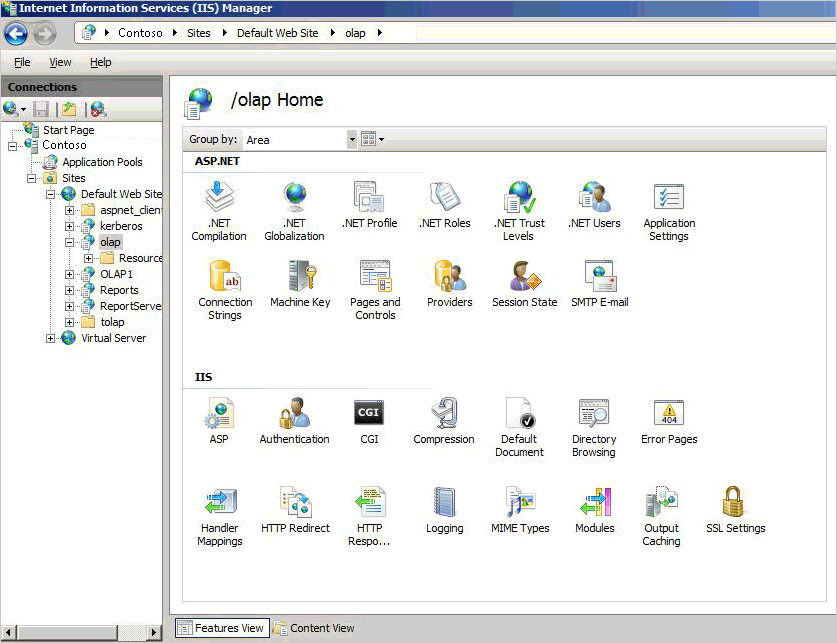
Task: Select Application Pools in Connections tree
Action: click(102, 162)
